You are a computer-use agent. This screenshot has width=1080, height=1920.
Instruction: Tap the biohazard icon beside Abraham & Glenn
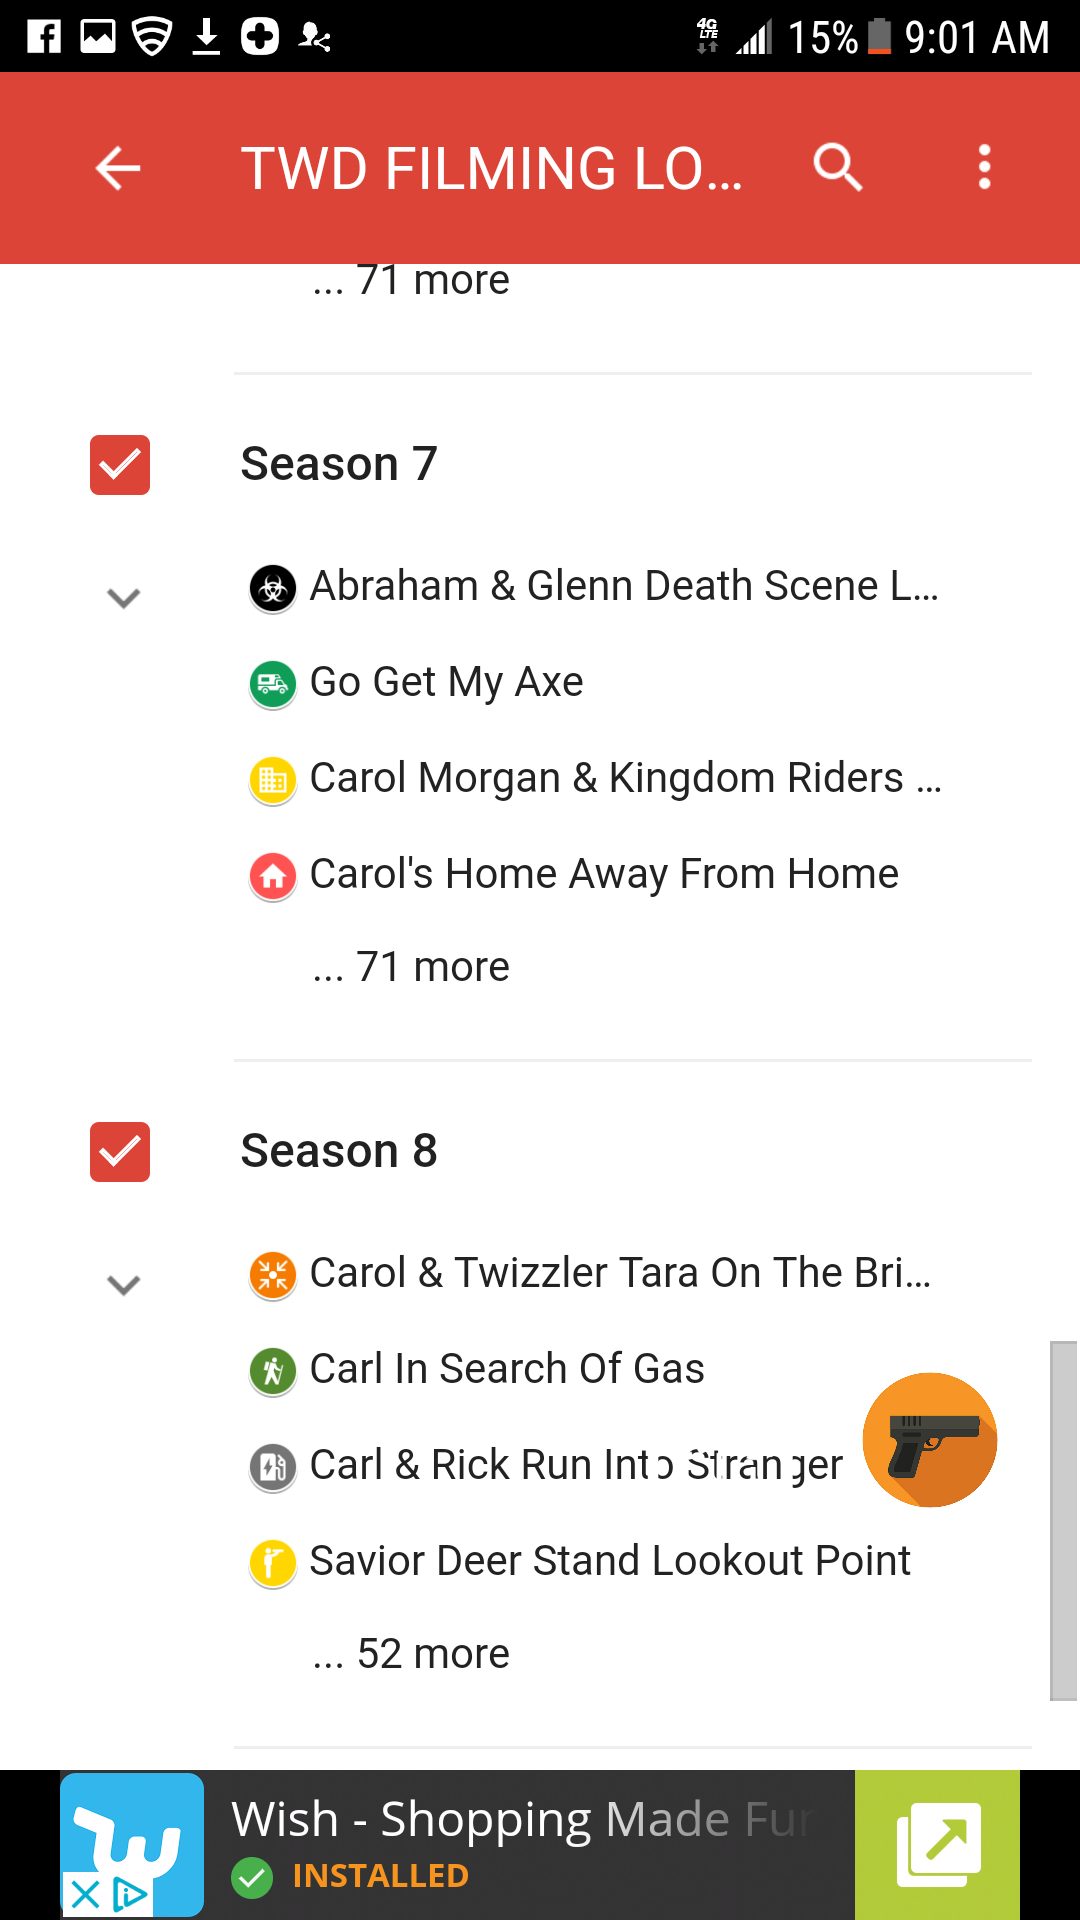point(272,588)
